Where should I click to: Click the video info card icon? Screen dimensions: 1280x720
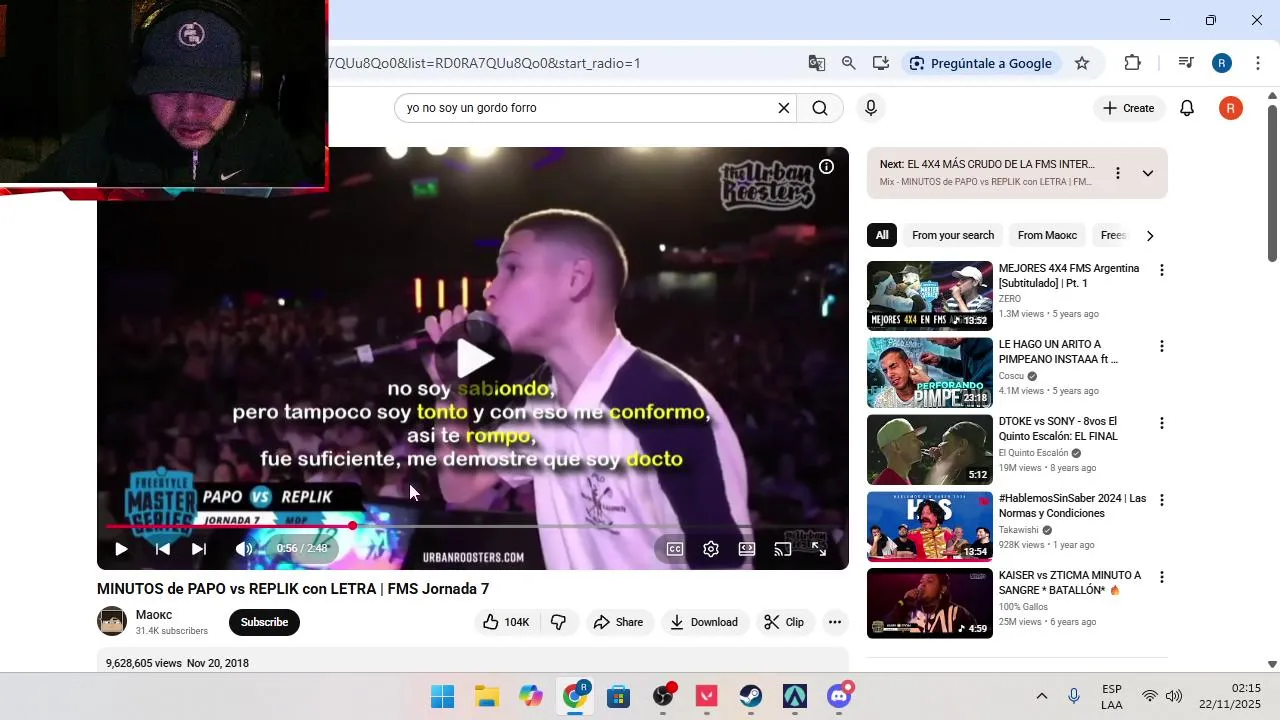[826, 167]
